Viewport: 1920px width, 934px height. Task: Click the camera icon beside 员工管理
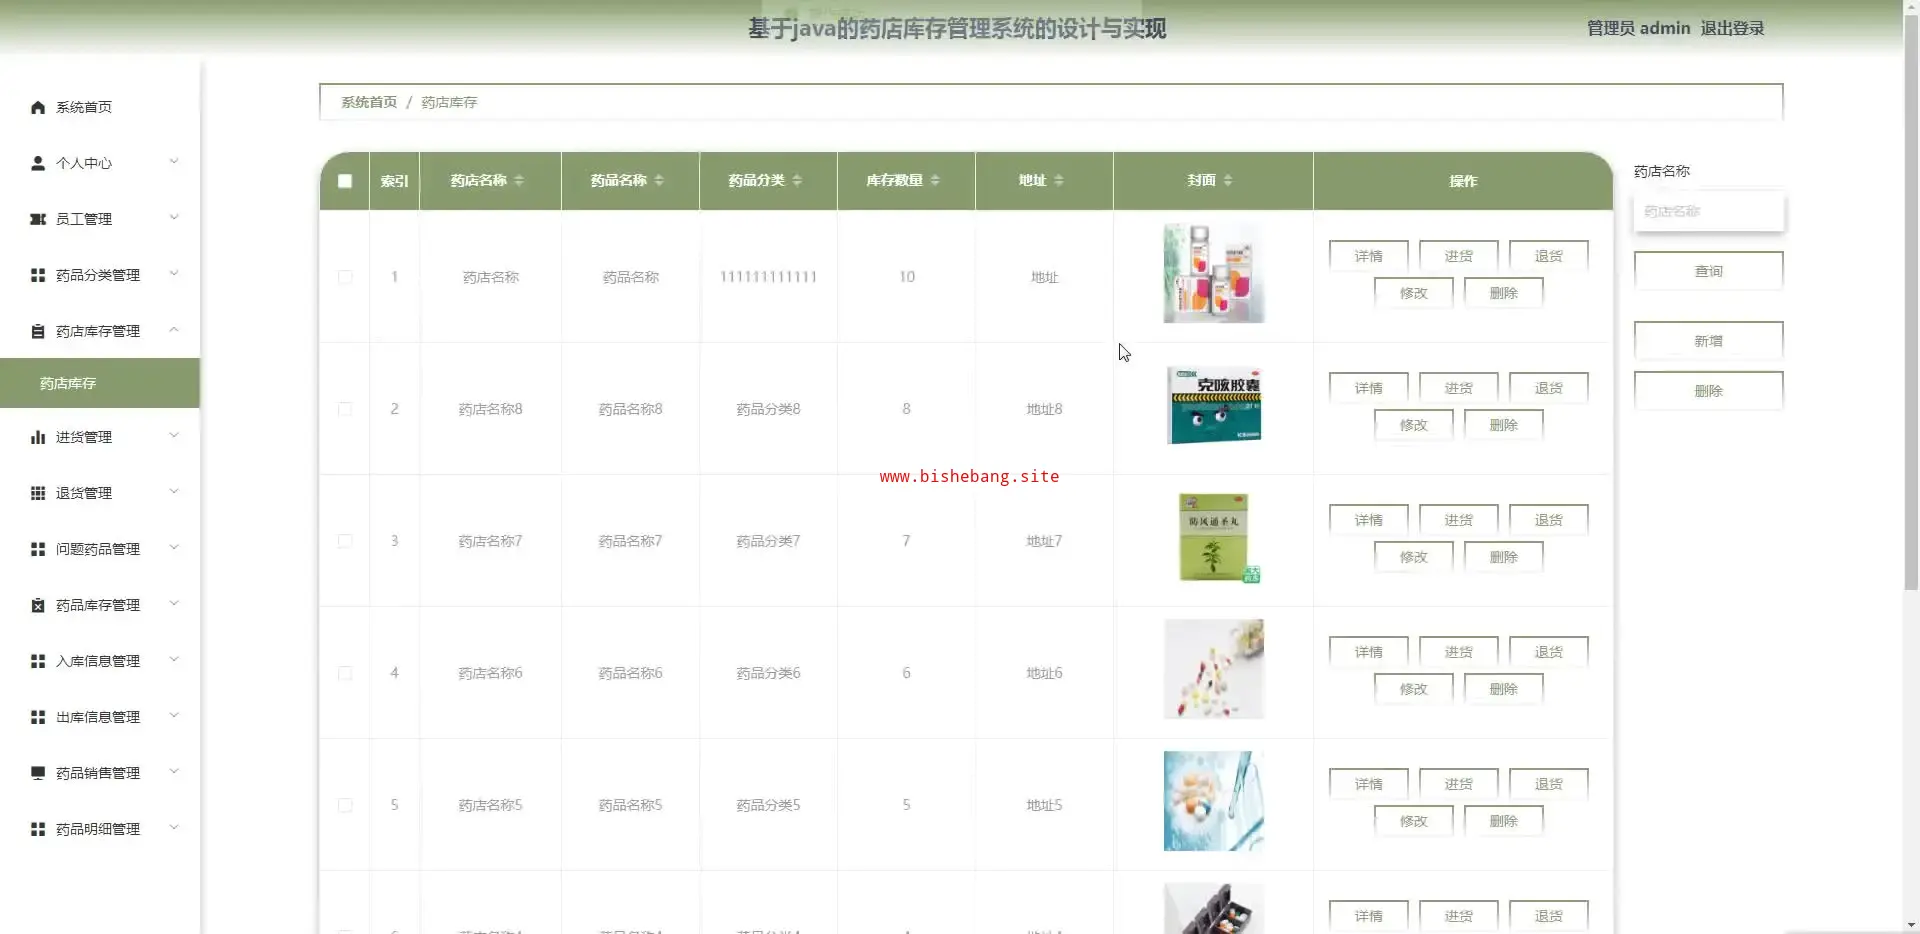coord(38,219)
